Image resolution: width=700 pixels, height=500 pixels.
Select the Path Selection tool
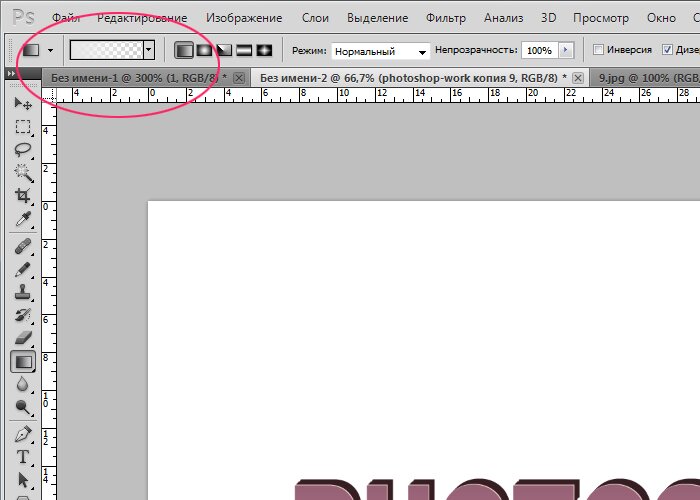[x=23, y=480]
